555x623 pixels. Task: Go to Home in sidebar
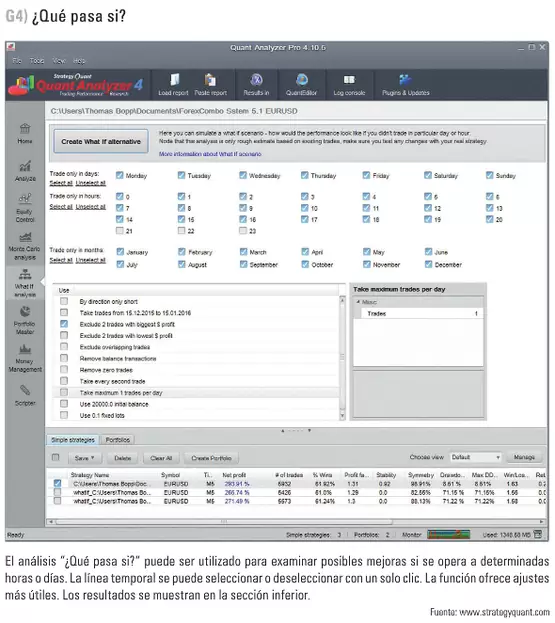pyautogui.click(x=25, y=134)
